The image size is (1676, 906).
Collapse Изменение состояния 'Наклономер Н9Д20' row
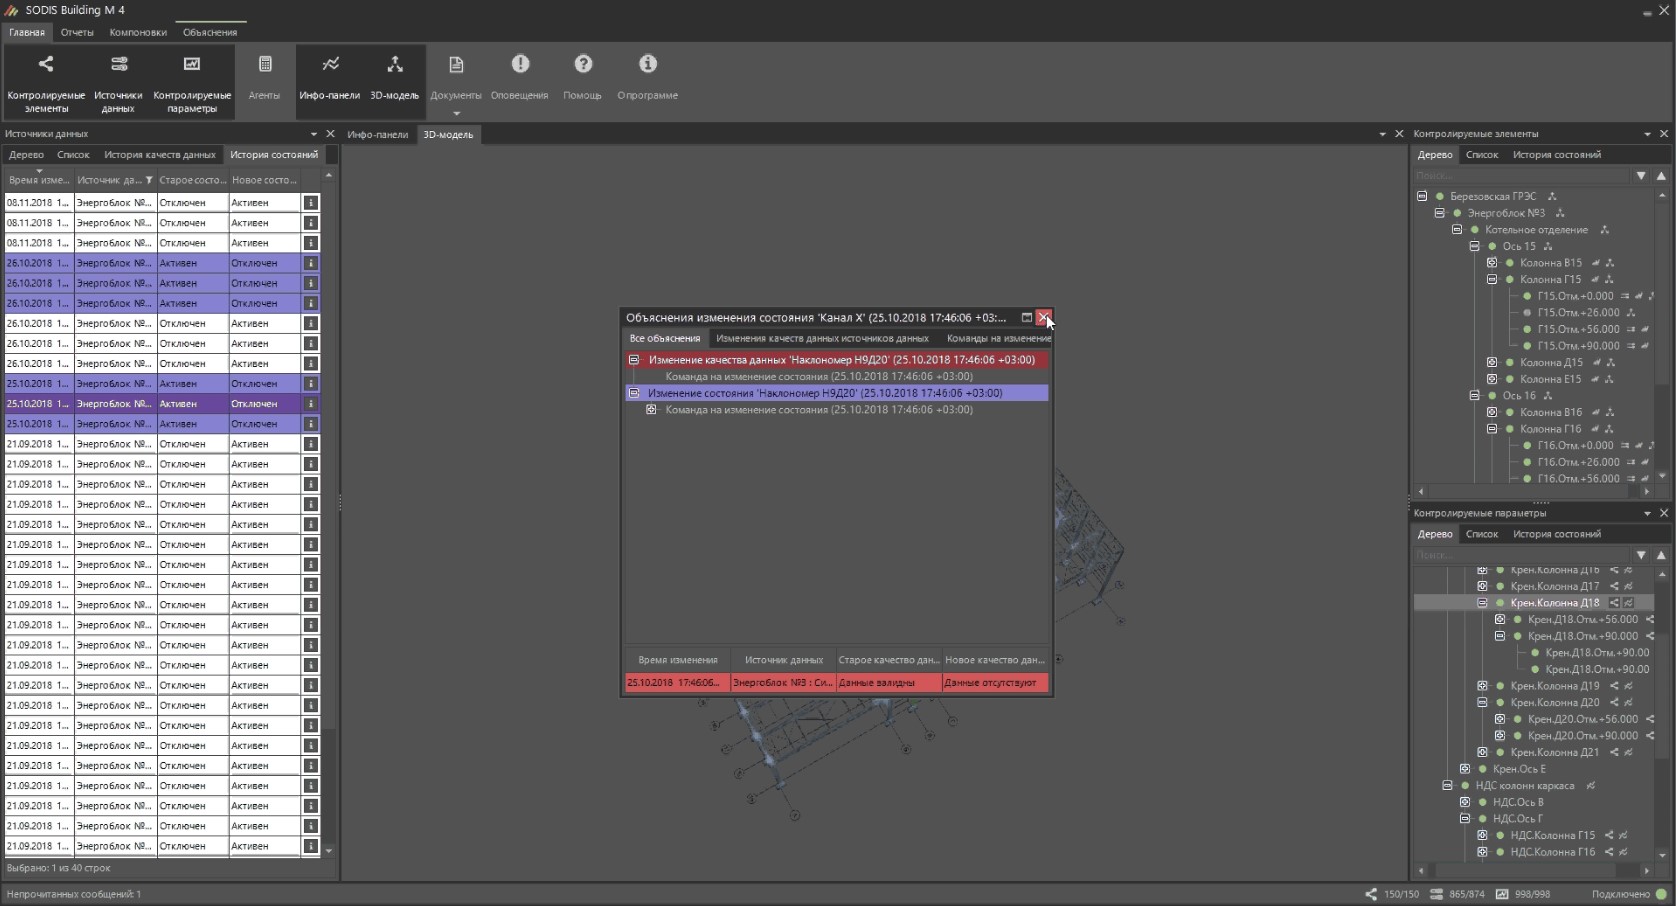(633, 393)
